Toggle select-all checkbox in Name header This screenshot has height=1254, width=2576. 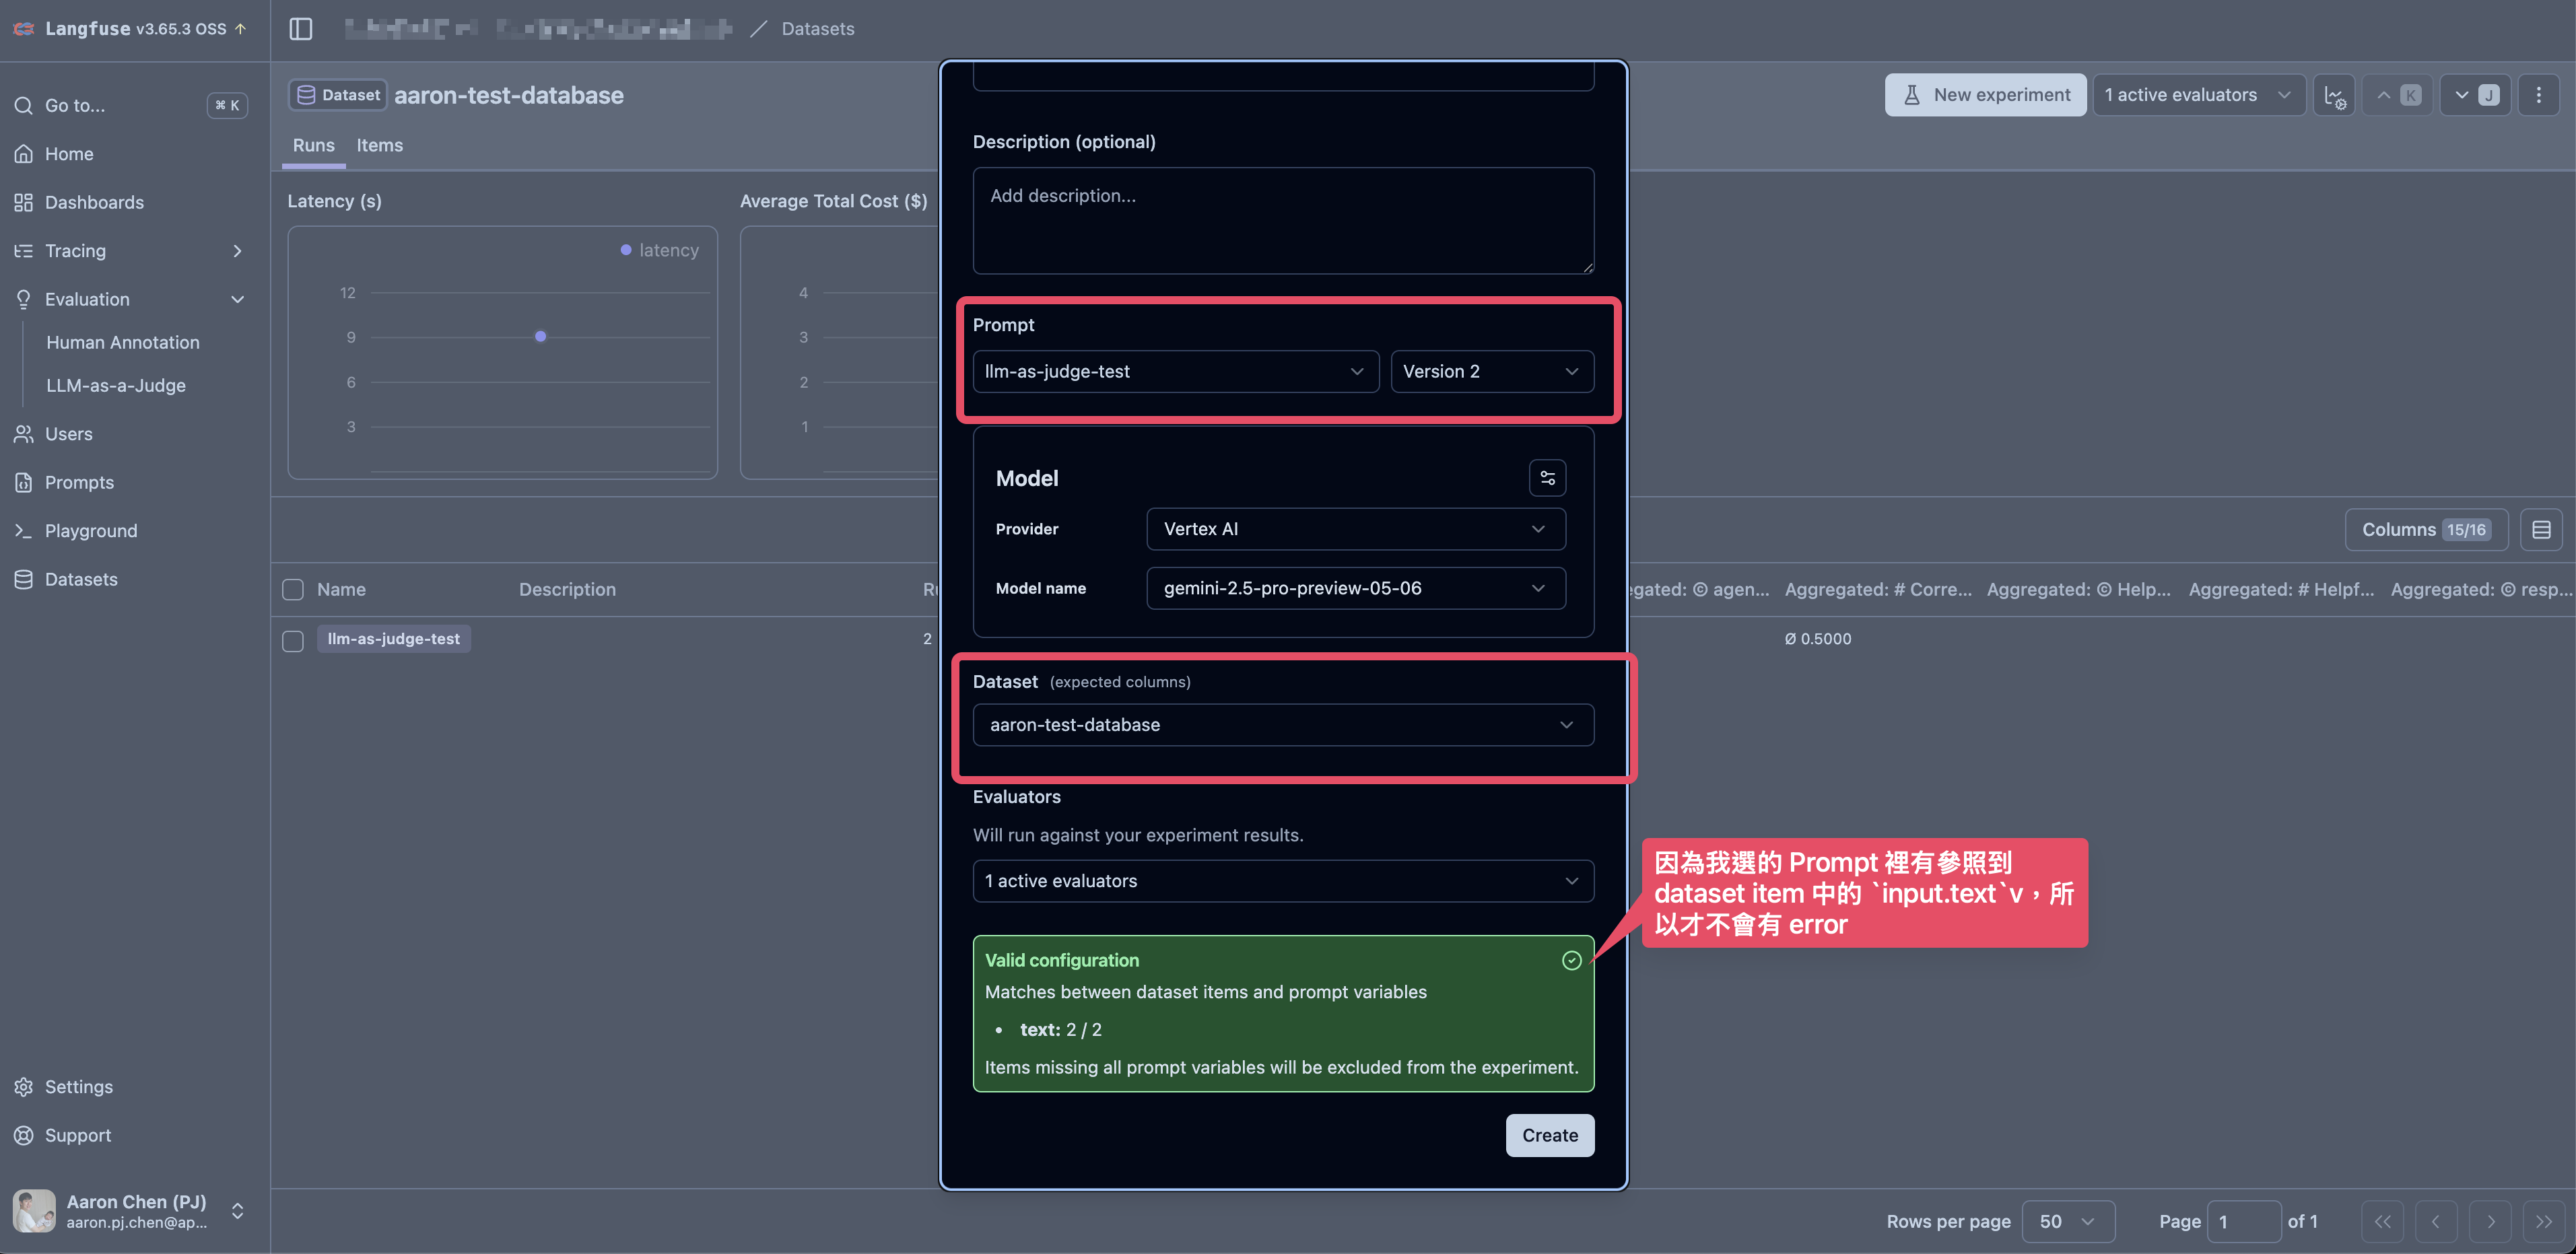[x=293, y=589]
